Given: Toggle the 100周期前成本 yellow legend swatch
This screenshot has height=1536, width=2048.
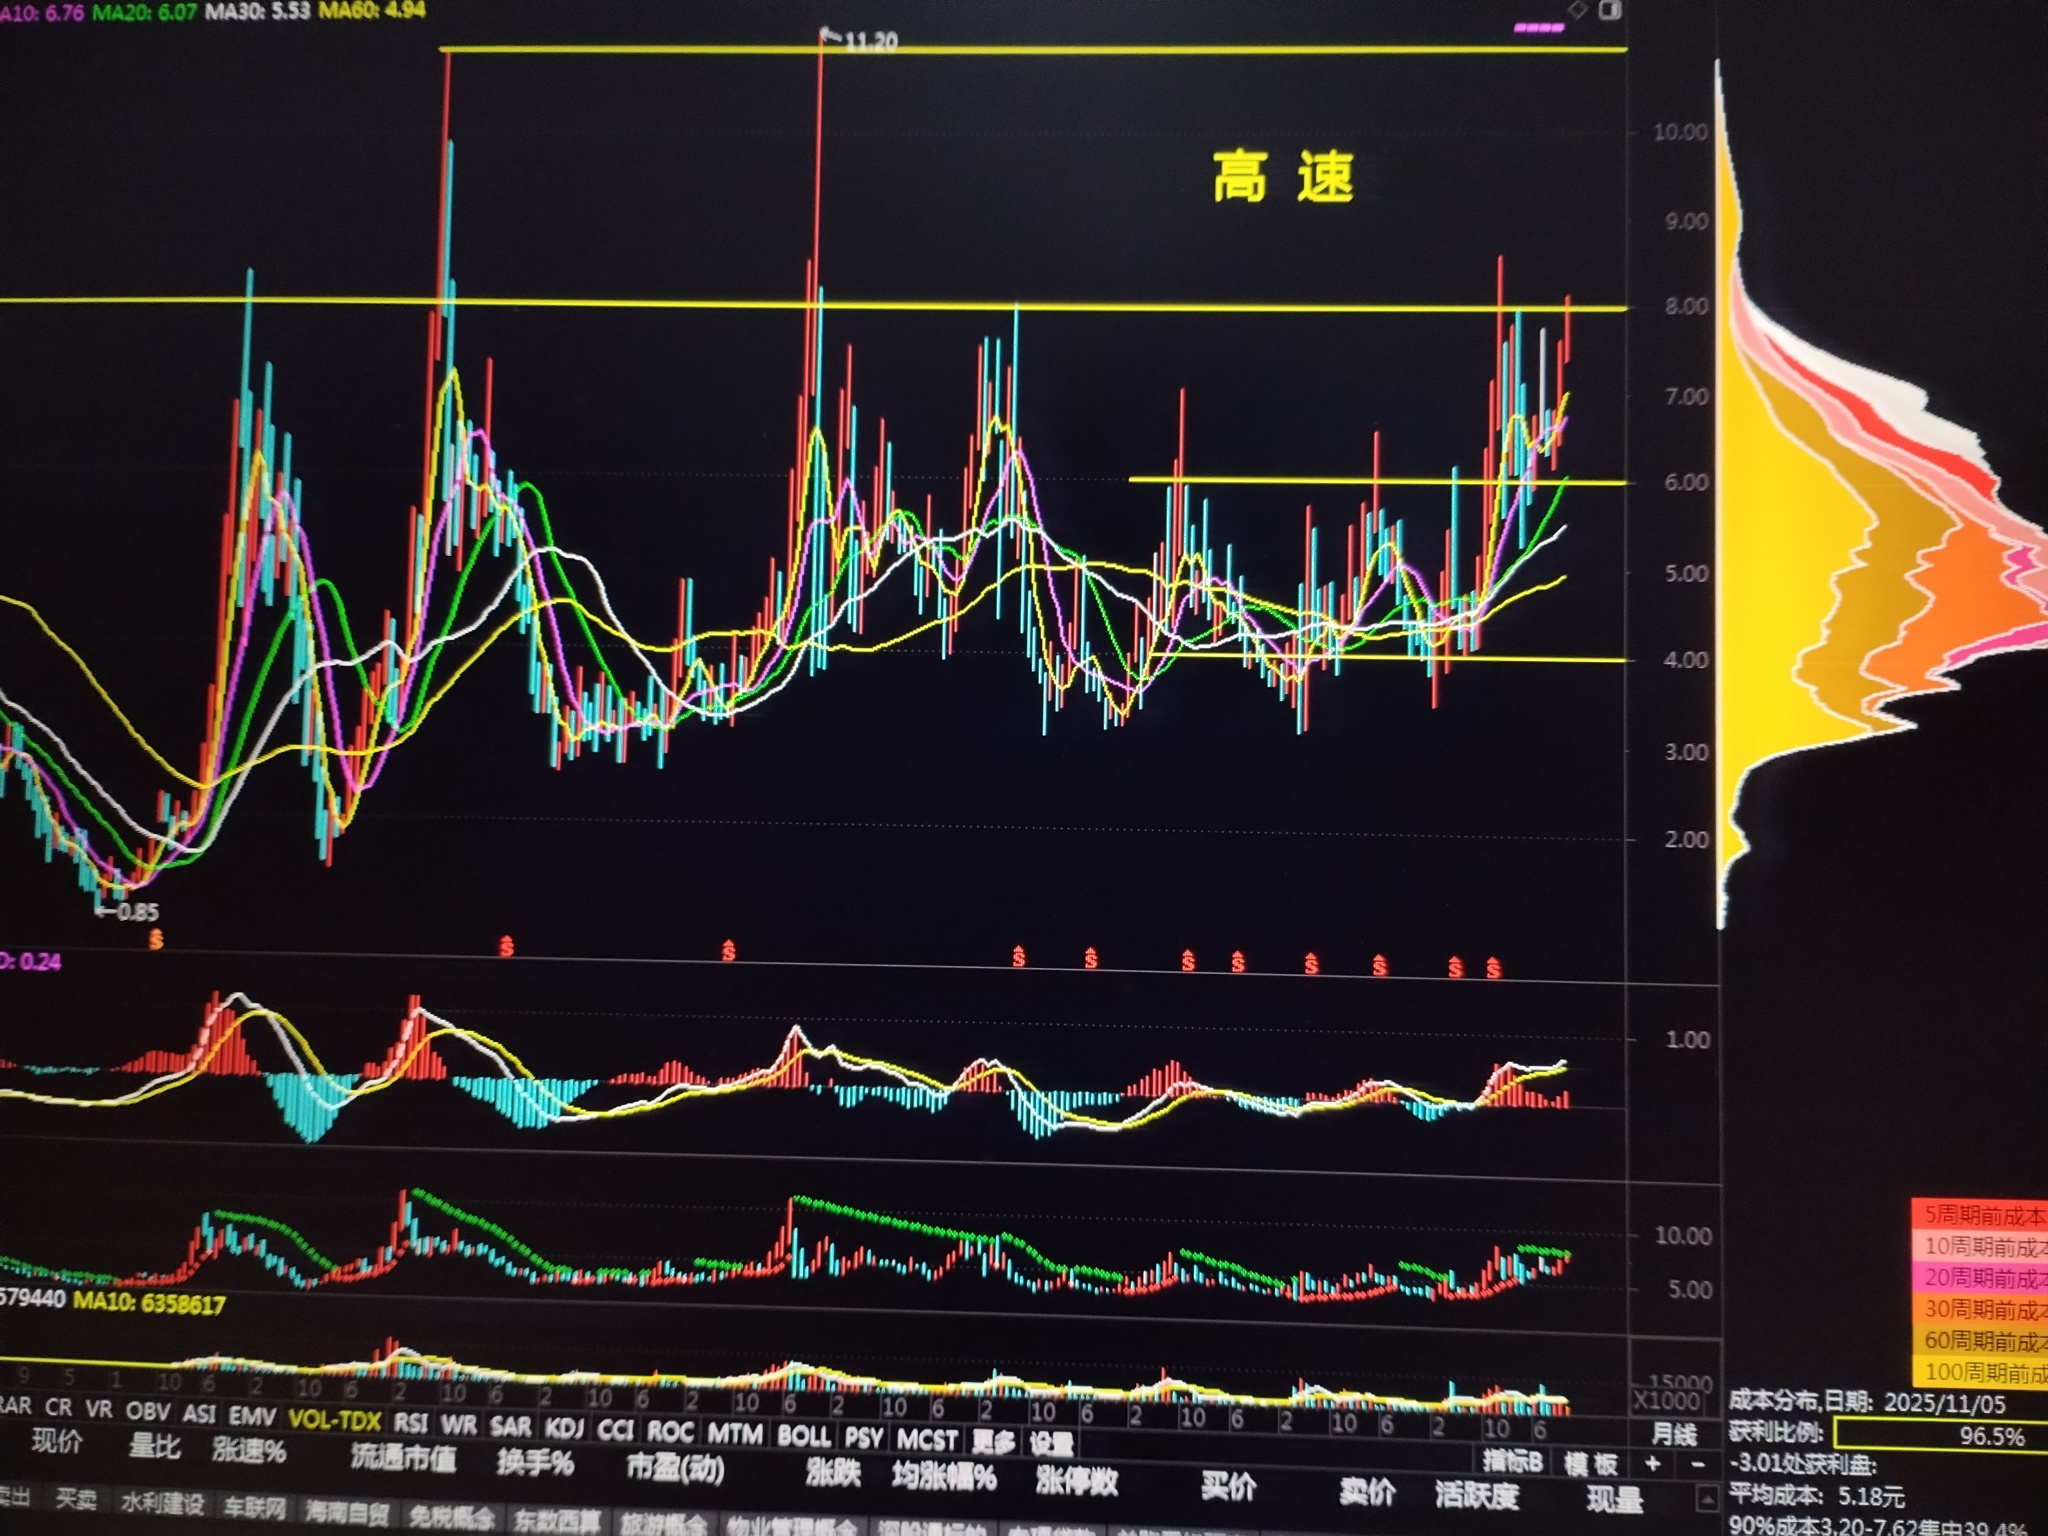Looking at the screenshot, I should pyautogui.click(x=1980, y=1371).
